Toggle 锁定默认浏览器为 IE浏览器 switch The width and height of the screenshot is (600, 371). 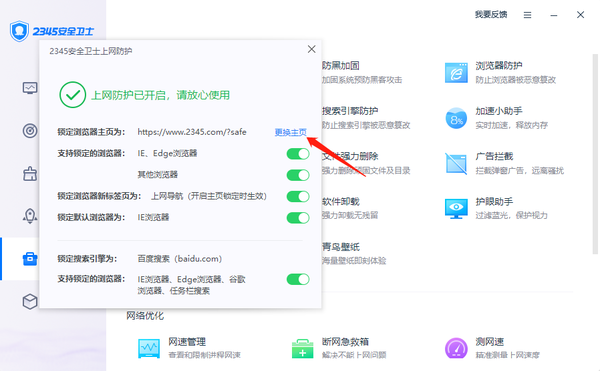pyautogui.click(x=298, y=218)
